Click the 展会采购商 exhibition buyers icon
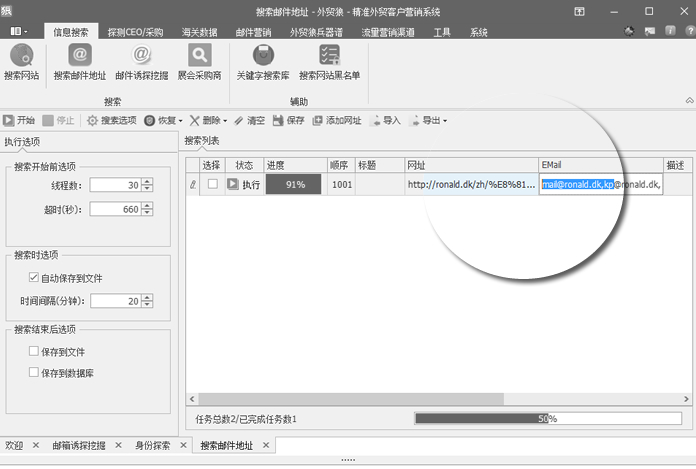The height and width of the screenshot is (469, 696). coord(199,62)
